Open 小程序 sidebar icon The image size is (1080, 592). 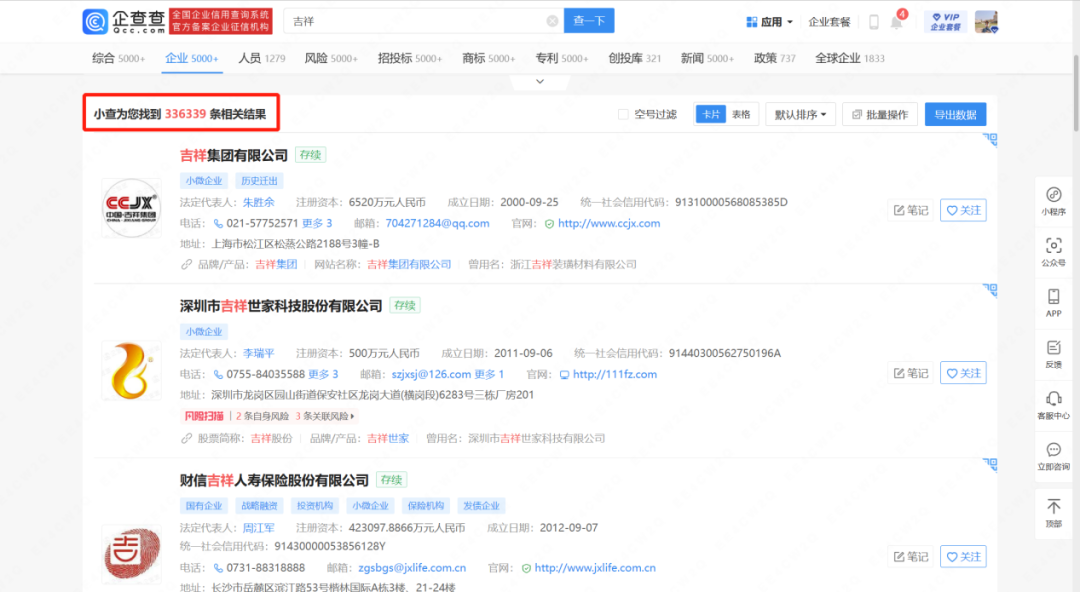(x=1053, y=201)
